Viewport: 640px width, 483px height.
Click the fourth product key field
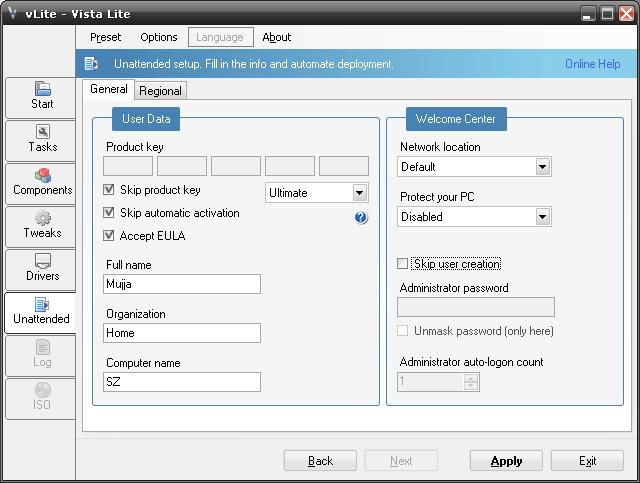pyautogui.click(x=290, y=166)
